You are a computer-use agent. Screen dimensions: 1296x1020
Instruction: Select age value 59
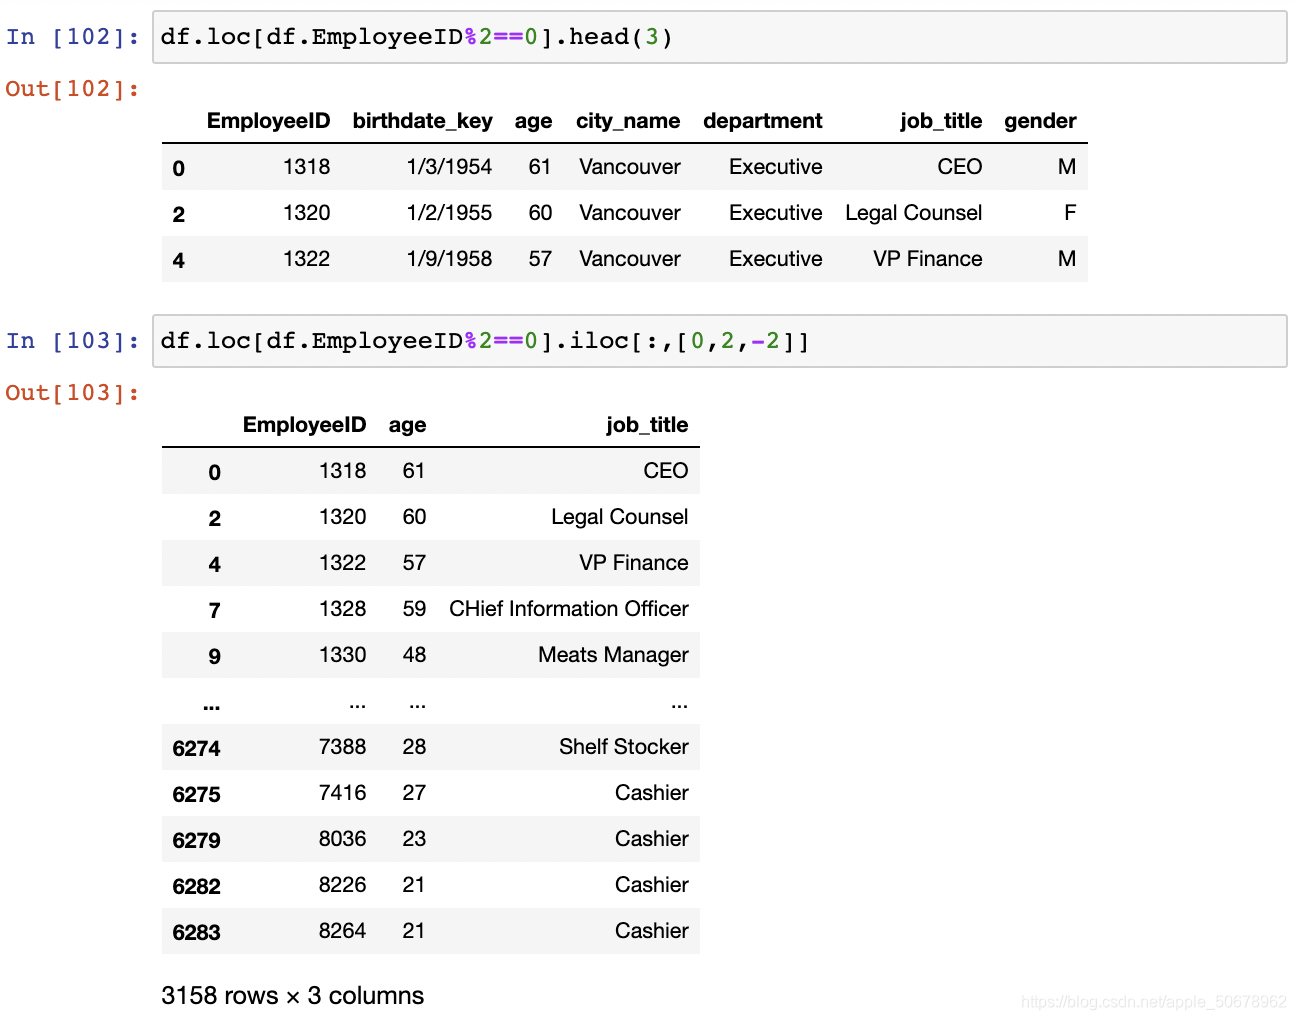click(414, 609)
